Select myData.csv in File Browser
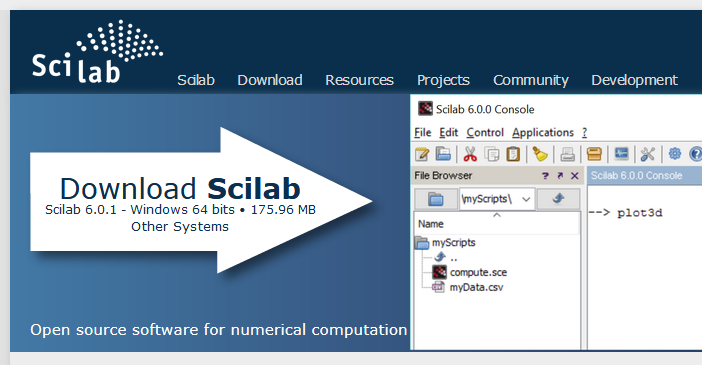702x365 pixels. [x=468, y=287]
